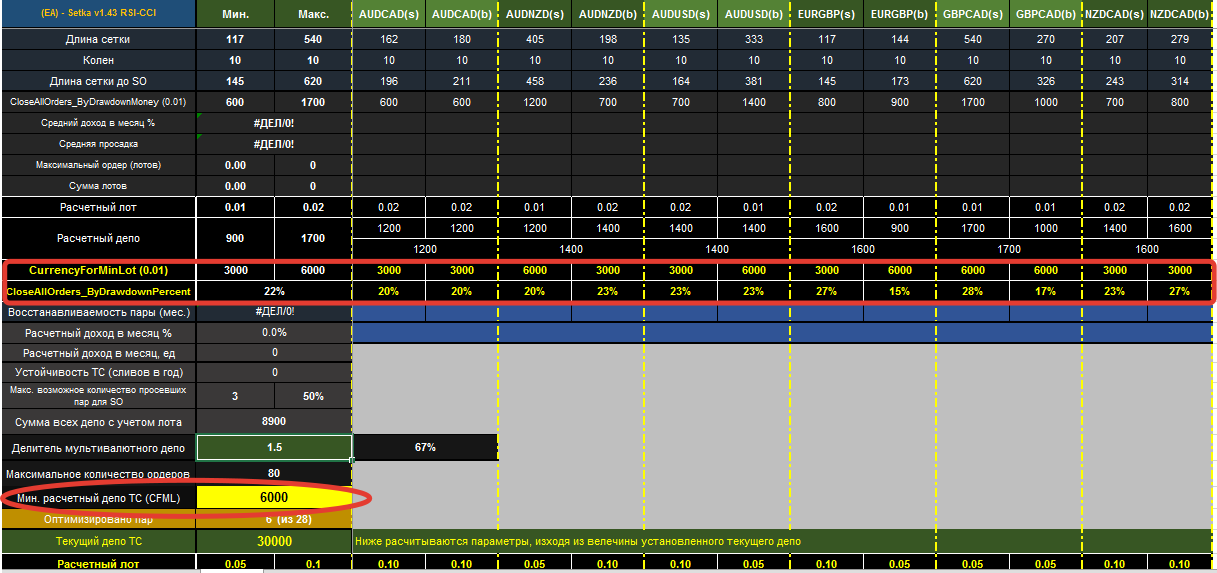Click the 'Сумма всех депо с учетом лота' label
This screenshot has width=1217, height=573.
(98, 422)
